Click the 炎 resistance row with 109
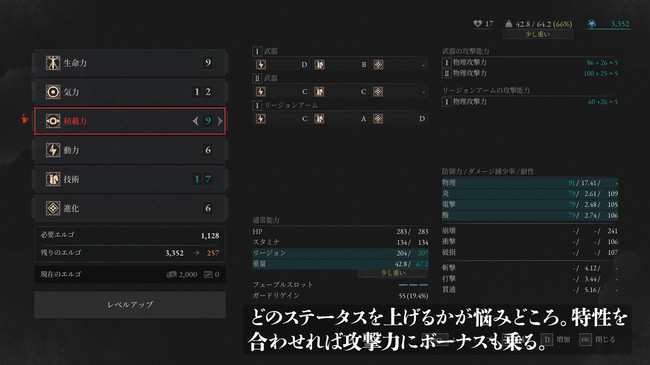This screenshot has width=650, height=365. point(530,194)
